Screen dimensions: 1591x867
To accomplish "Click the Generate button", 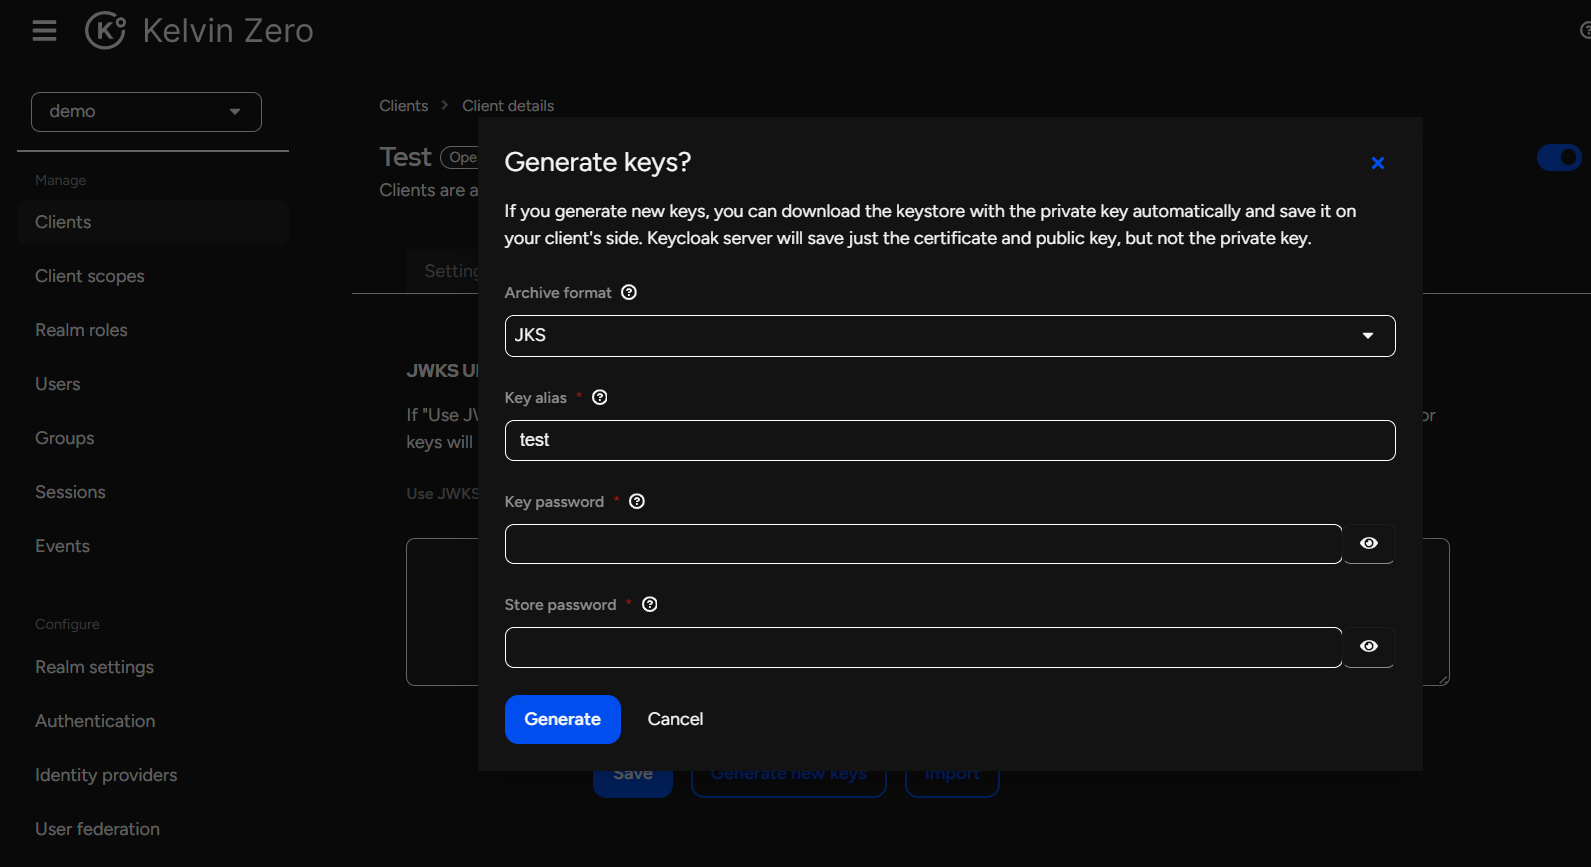I will click(563, 719).
